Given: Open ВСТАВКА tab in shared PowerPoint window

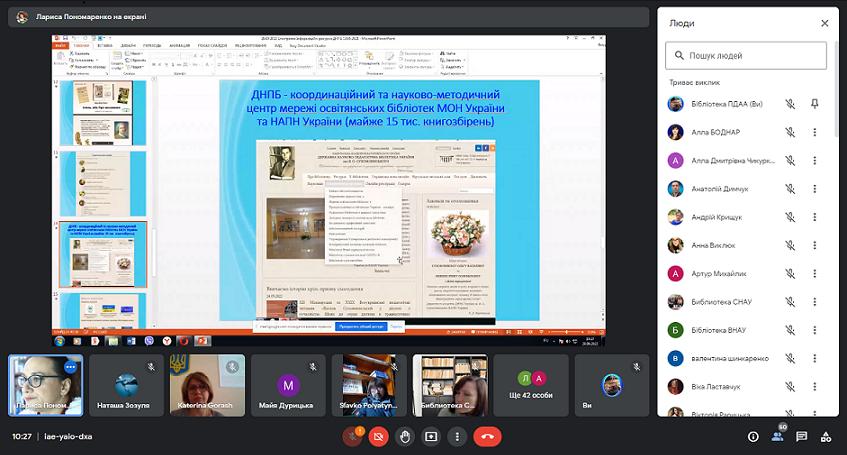Looking at the screenshot, I should pos(105,46).
